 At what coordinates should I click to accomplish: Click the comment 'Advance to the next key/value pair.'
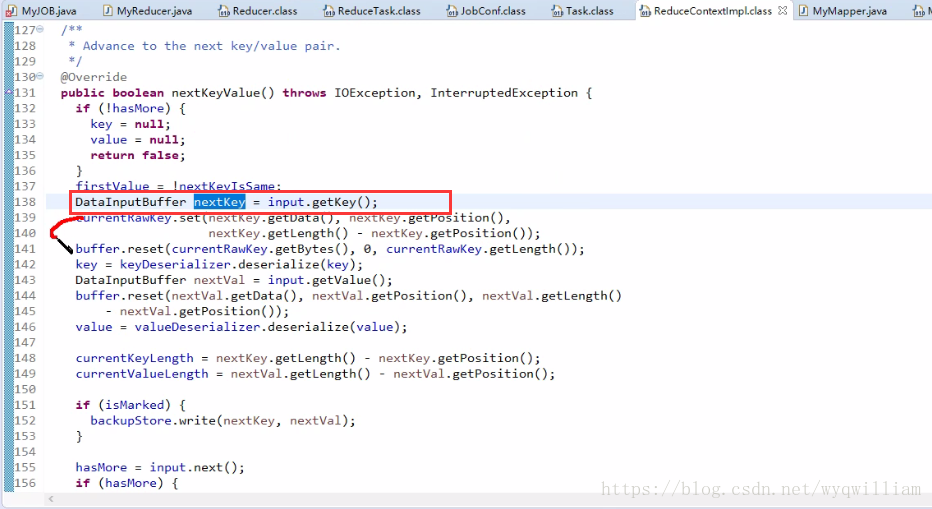point(211,46)
